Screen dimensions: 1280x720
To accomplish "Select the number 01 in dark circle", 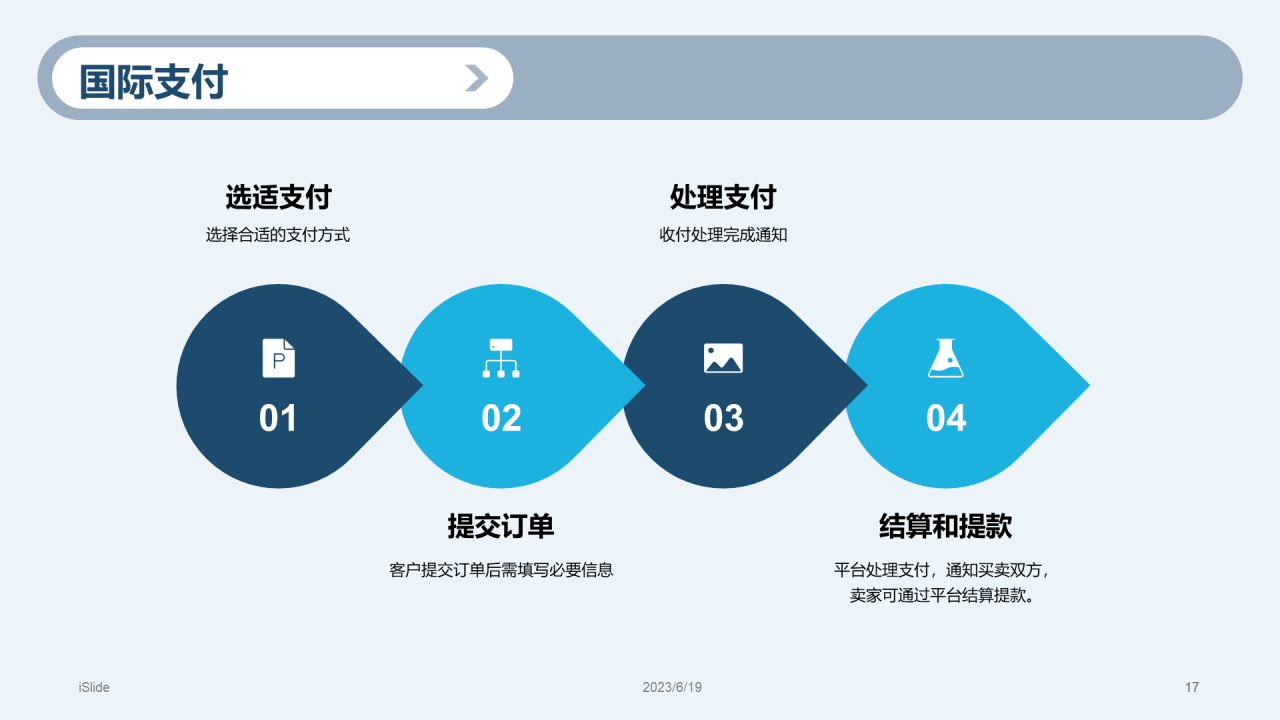I will tap(278, 418).
